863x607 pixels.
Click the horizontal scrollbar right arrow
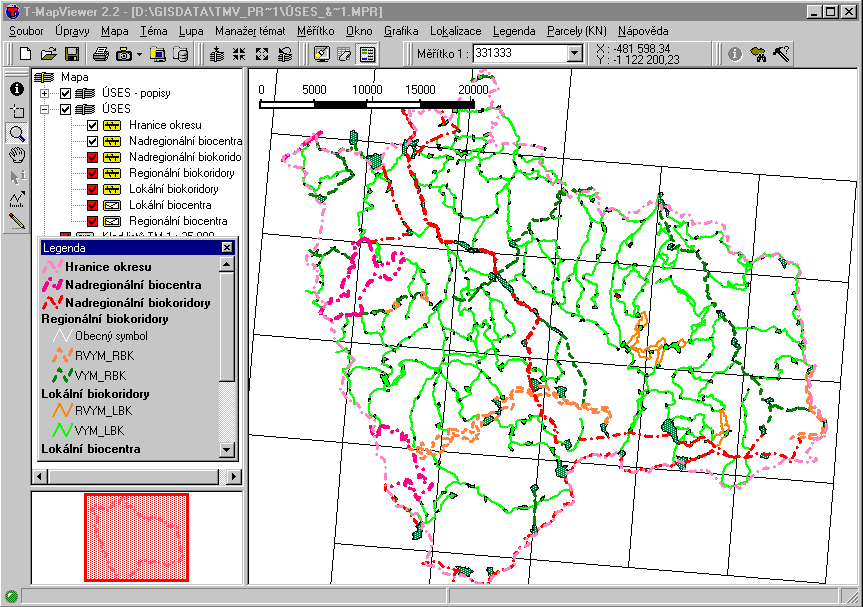tap(233, 476)
